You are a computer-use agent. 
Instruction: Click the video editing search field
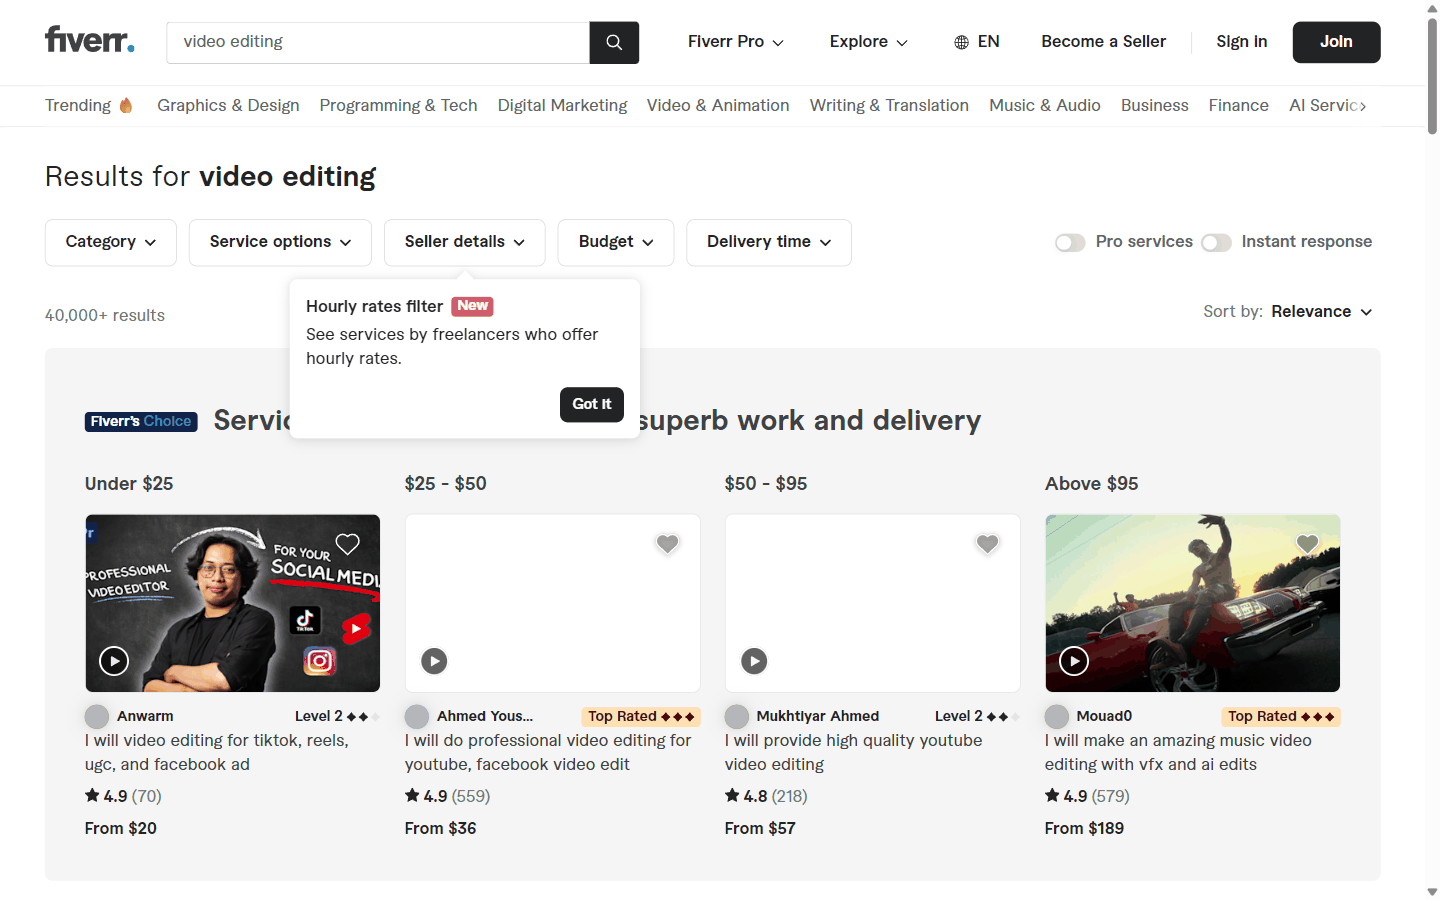[378, 42]
